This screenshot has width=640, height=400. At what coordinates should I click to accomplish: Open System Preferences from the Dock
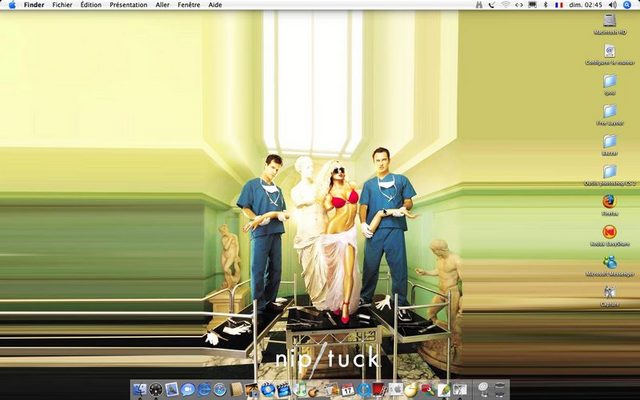(x=396, y=389)
